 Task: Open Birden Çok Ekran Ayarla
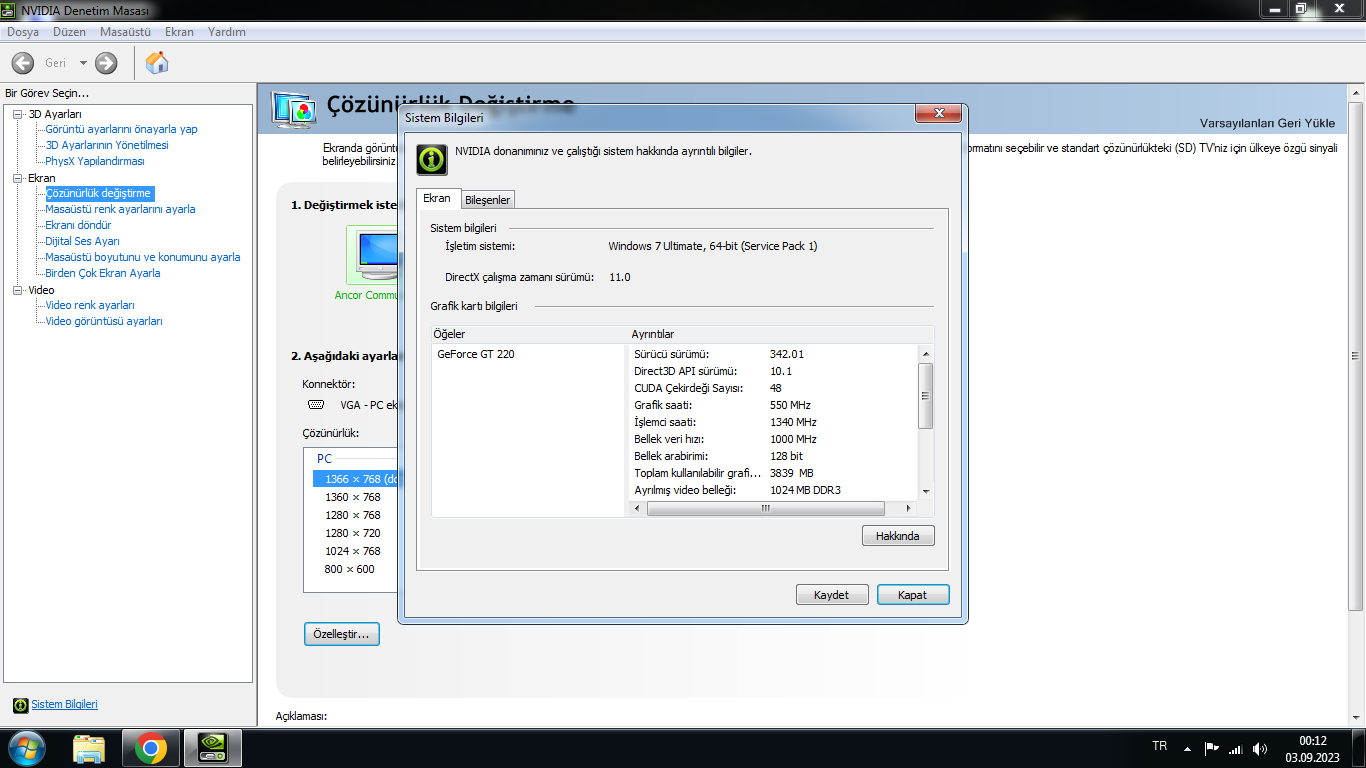103,273
